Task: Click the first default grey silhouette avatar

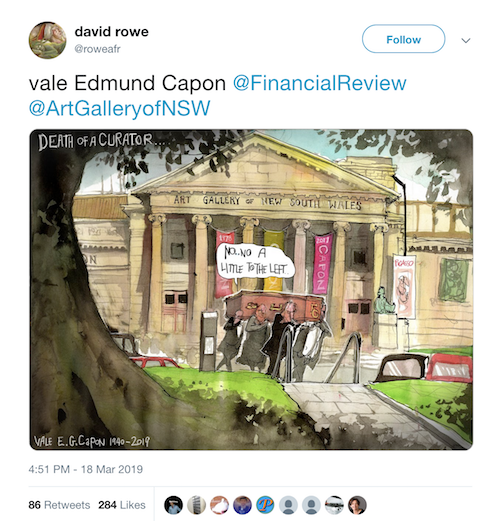Action: [288, 505]
